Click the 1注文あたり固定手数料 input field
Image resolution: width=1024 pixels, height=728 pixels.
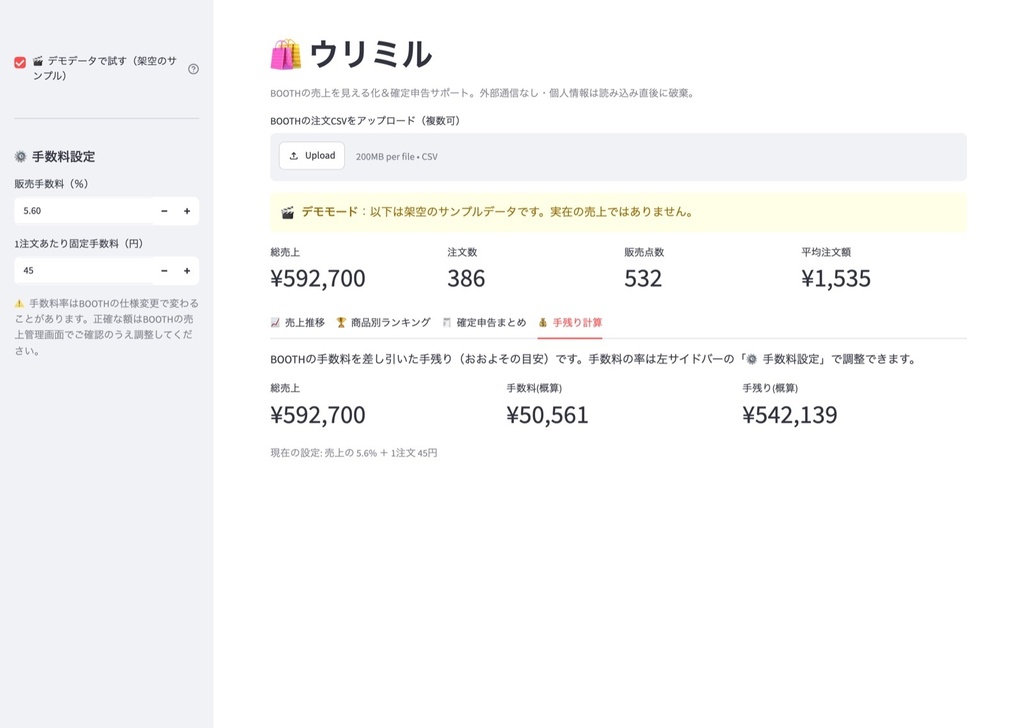(x=84, y=270)
